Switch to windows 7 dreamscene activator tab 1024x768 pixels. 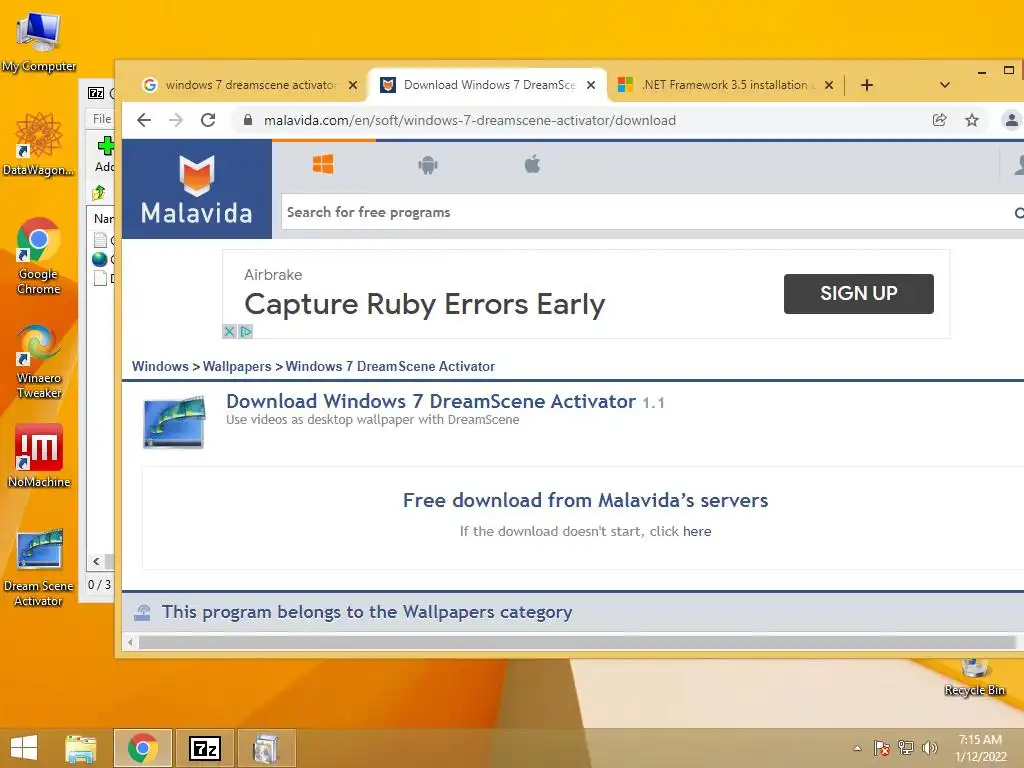[x=249, y=85]
